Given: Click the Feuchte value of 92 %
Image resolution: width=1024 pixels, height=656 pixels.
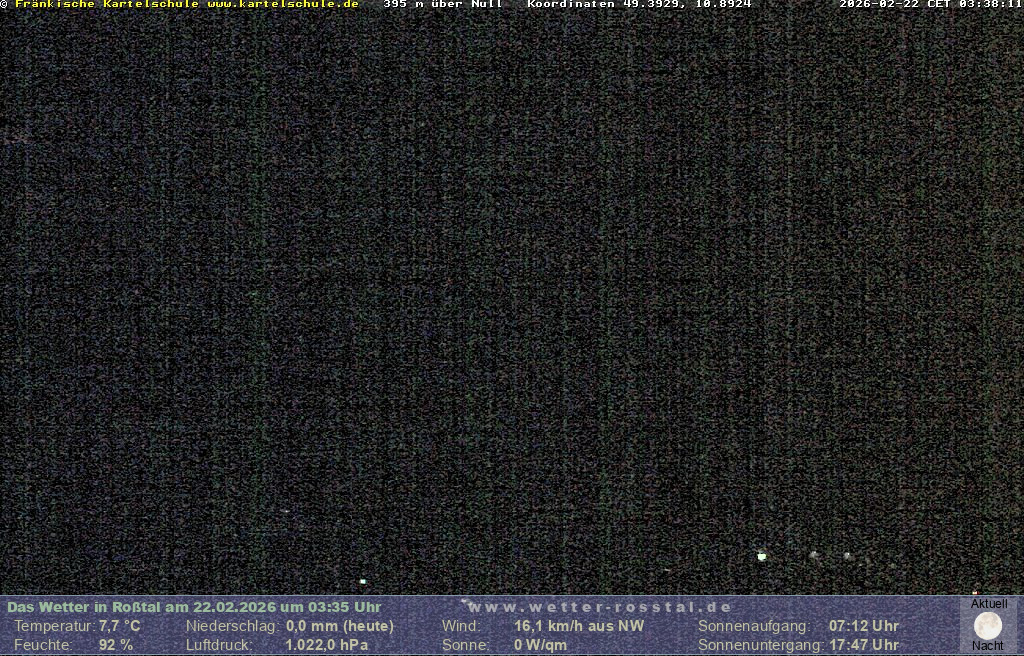Looking at the screenshot, I should pyautogui.click(x=115, y=645).
